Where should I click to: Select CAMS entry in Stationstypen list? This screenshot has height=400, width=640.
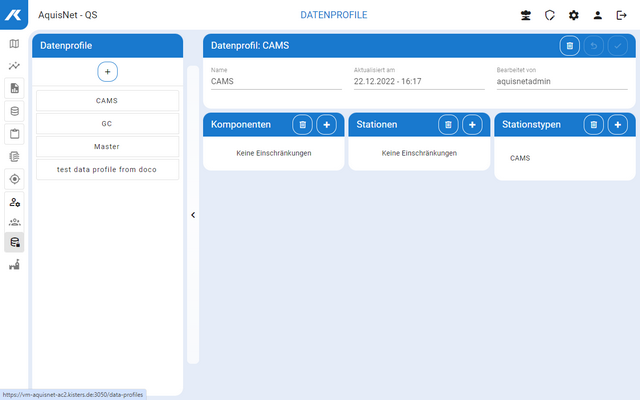(x=521, y=158)
